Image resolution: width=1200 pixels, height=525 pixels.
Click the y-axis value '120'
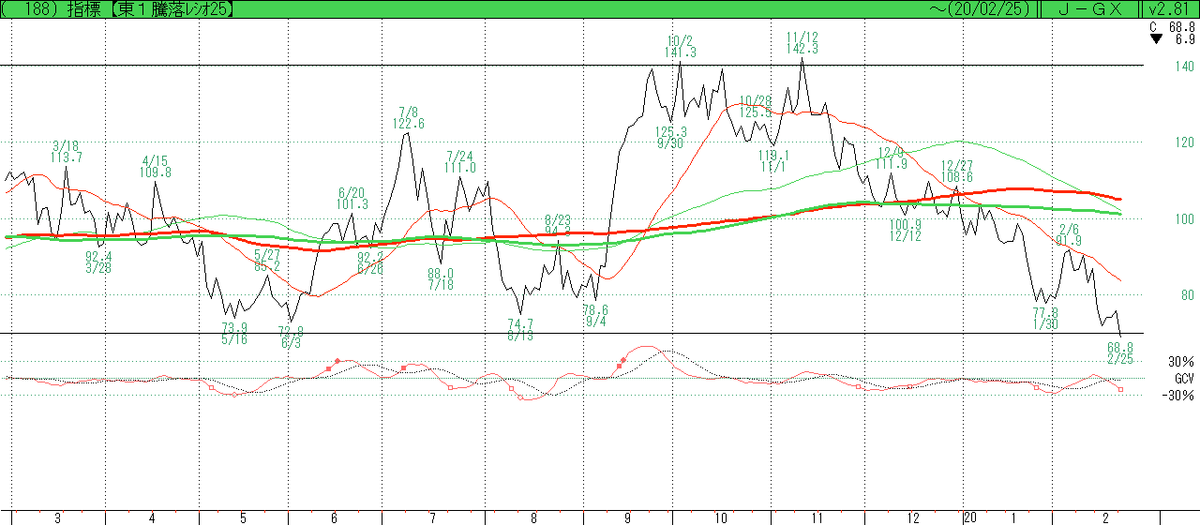click(1187, 143)
